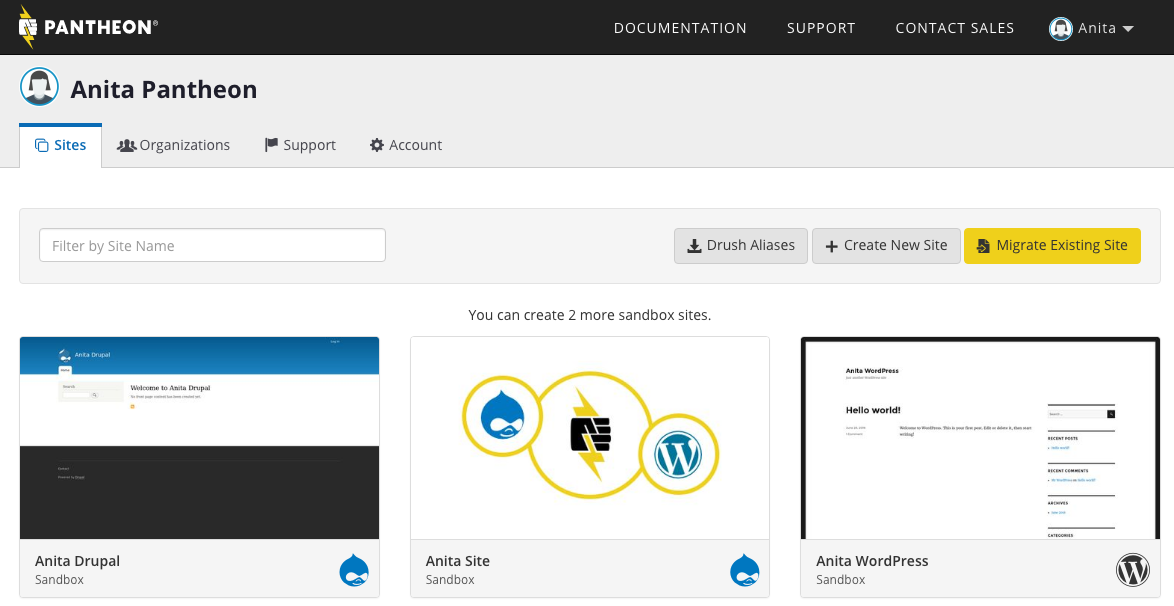This screenshot has height=606, width=1174.
Task: Click the profile avatar beside Anita Pantheon
Action: 40,88
